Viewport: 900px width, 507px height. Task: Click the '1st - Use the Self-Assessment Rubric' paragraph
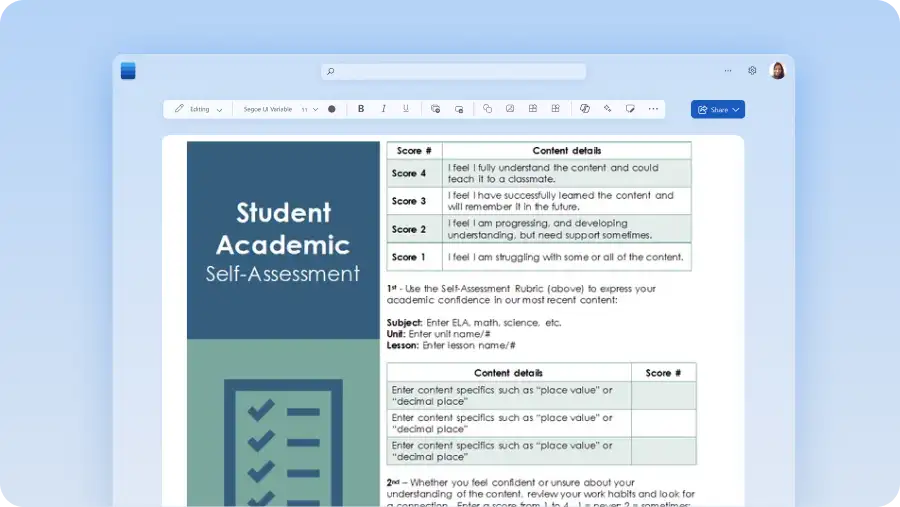click(521, 294)
